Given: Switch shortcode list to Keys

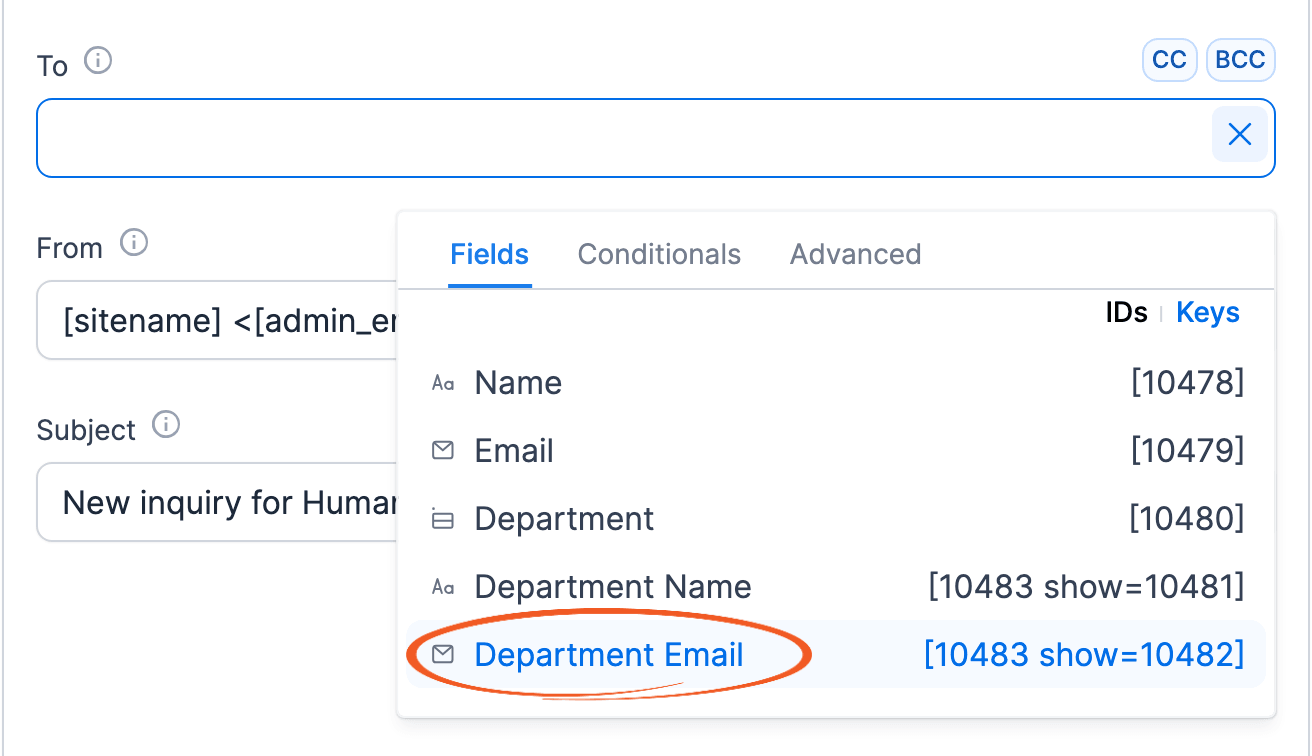Looking at the screenshot, I should (x=1208, y=313).
